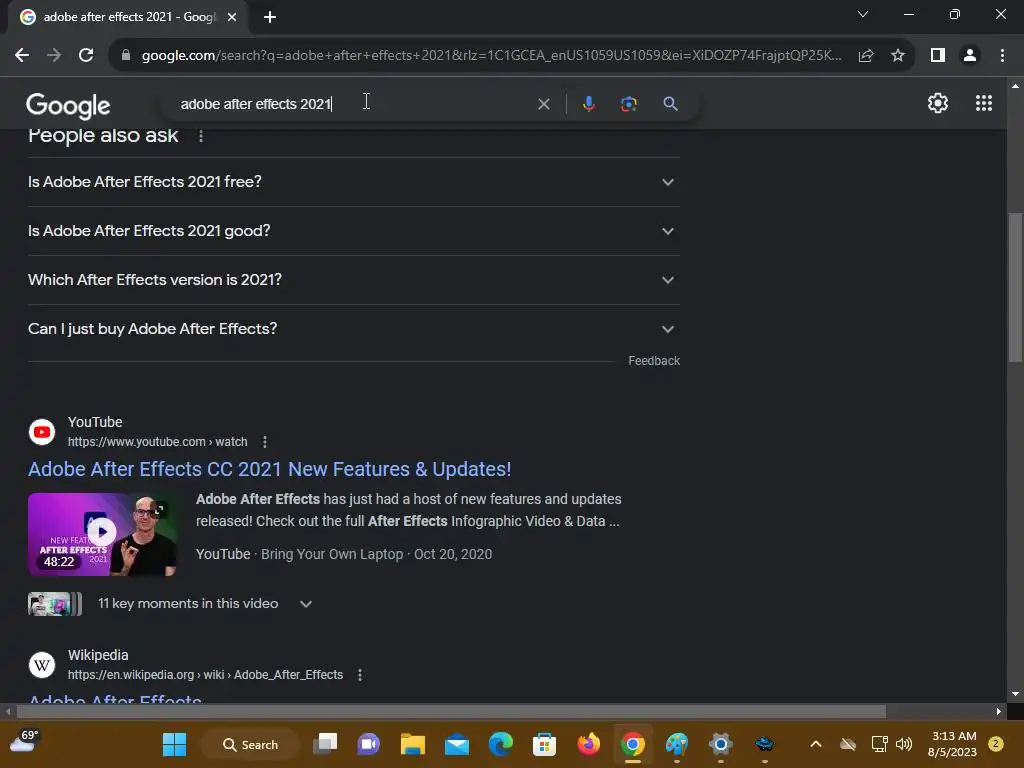Bookmark this tab with star icon

point(898,56)
